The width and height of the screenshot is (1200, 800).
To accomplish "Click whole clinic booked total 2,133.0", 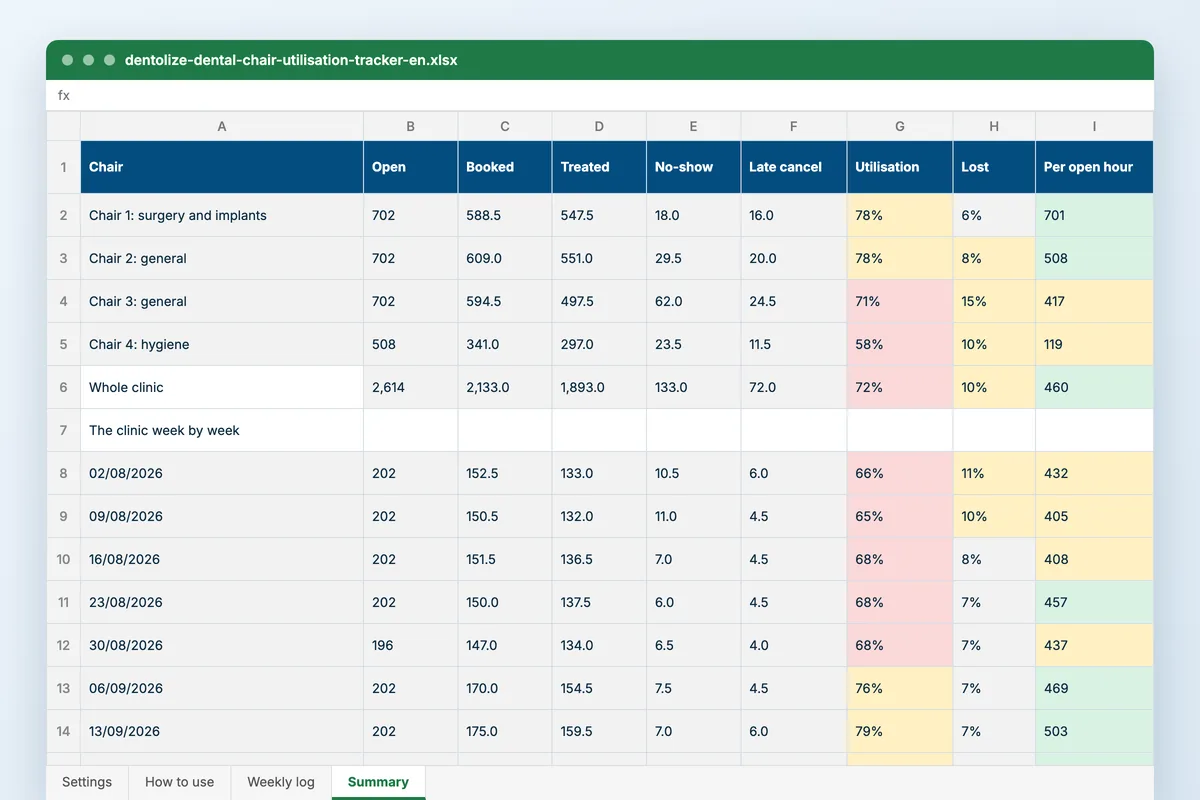I will click(x=505, y=387).
